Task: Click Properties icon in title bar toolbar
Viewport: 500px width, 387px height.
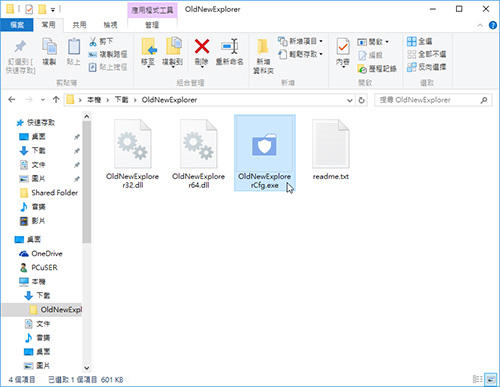Action: click(x=29, y=9)
